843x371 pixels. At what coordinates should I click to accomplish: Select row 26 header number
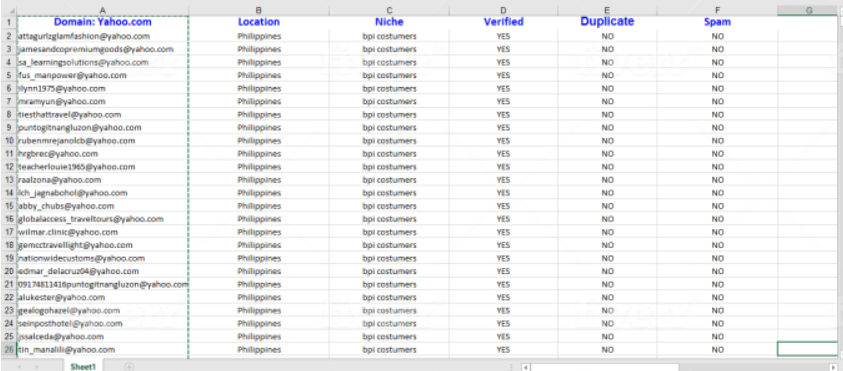[x=9, y=349]
